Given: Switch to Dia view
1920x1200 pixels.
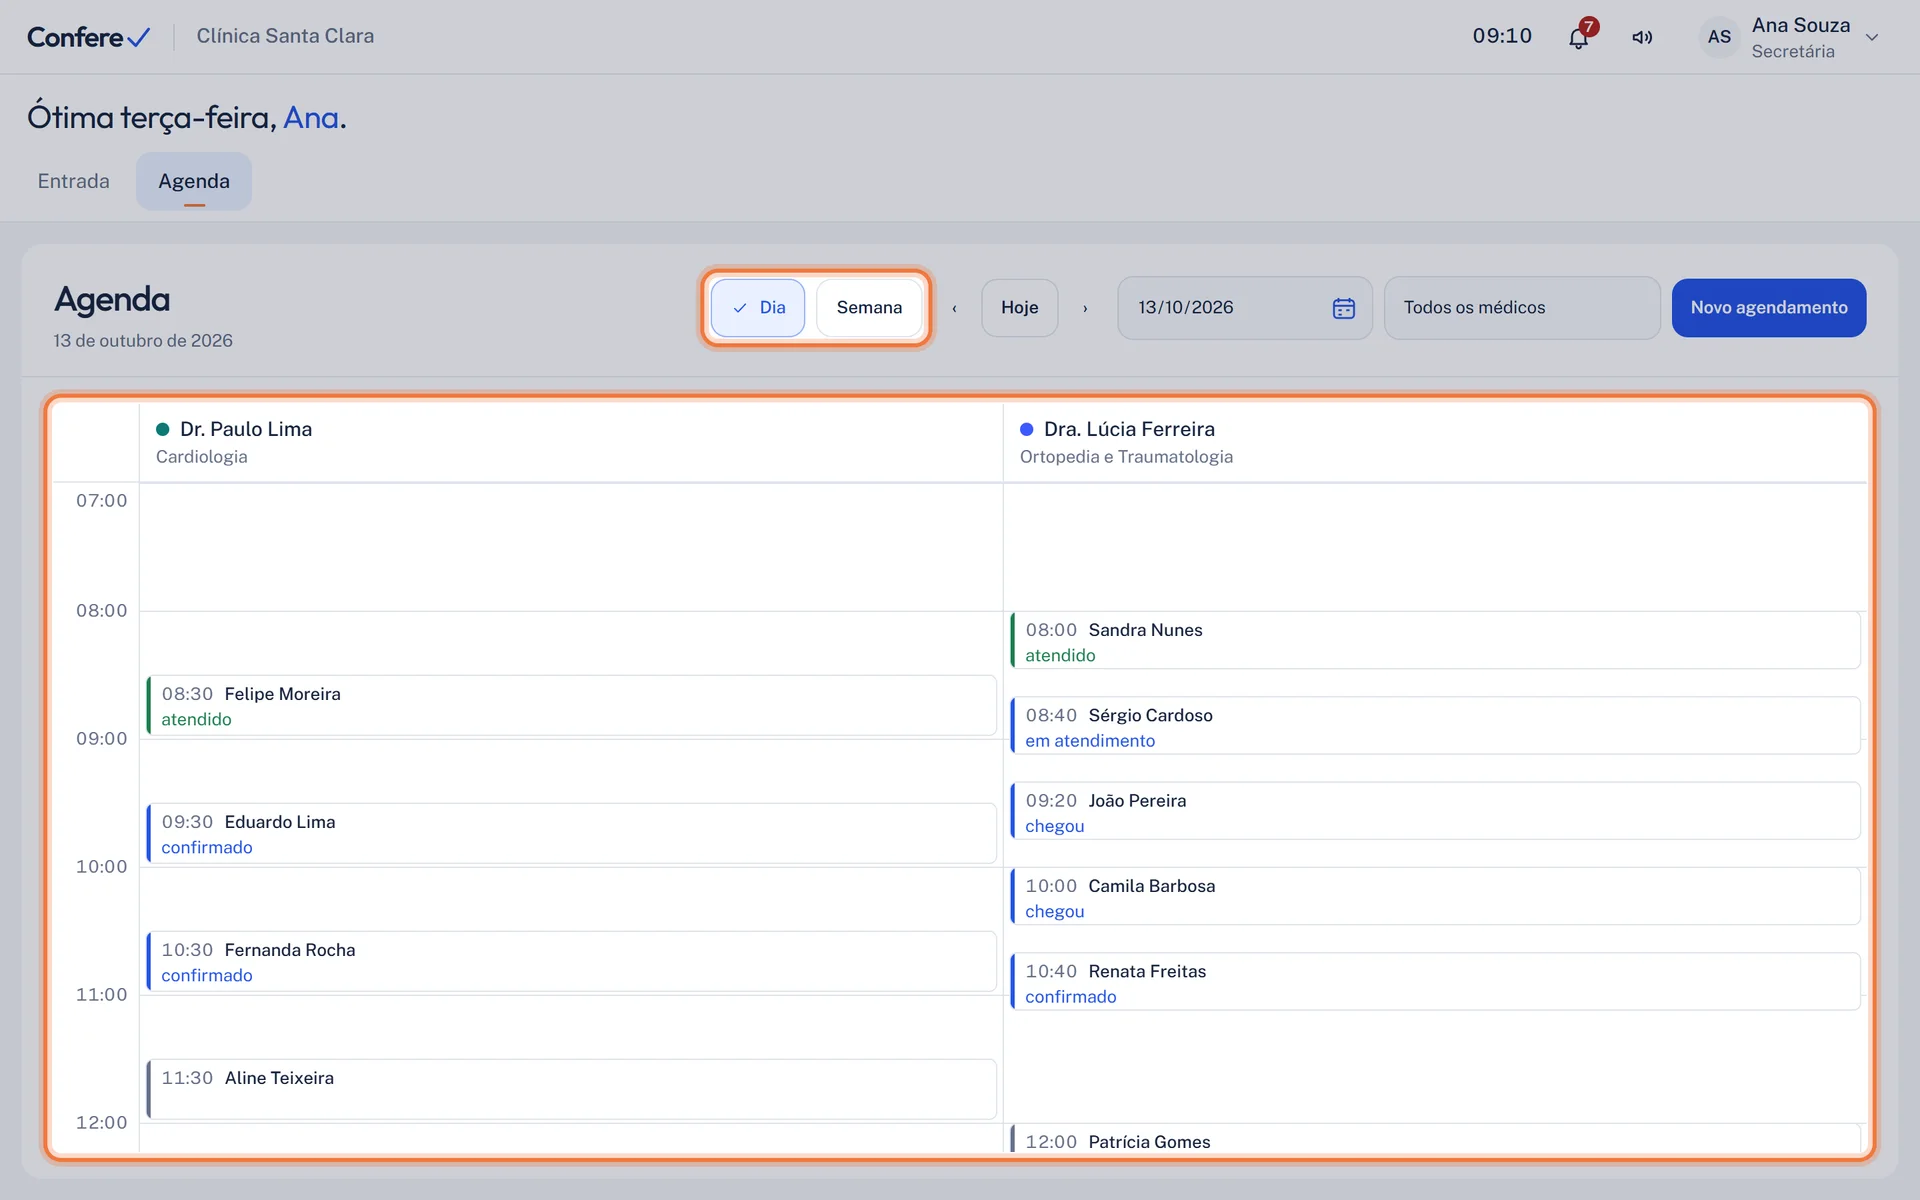Looking at the screenshot, I should tap(758, 308).
